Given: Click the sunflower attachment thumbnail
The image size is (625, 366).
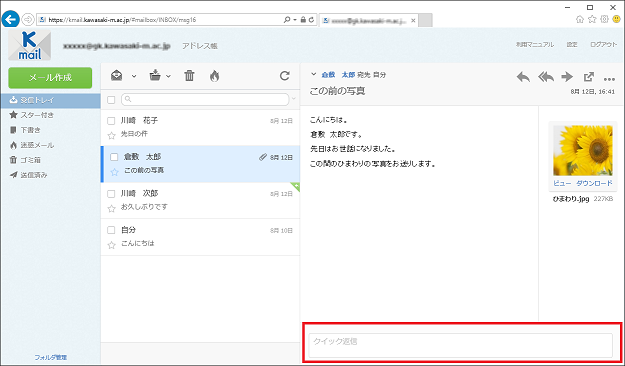Looking at the screenshot, I should pyautogui.click(x=583, y=150).
